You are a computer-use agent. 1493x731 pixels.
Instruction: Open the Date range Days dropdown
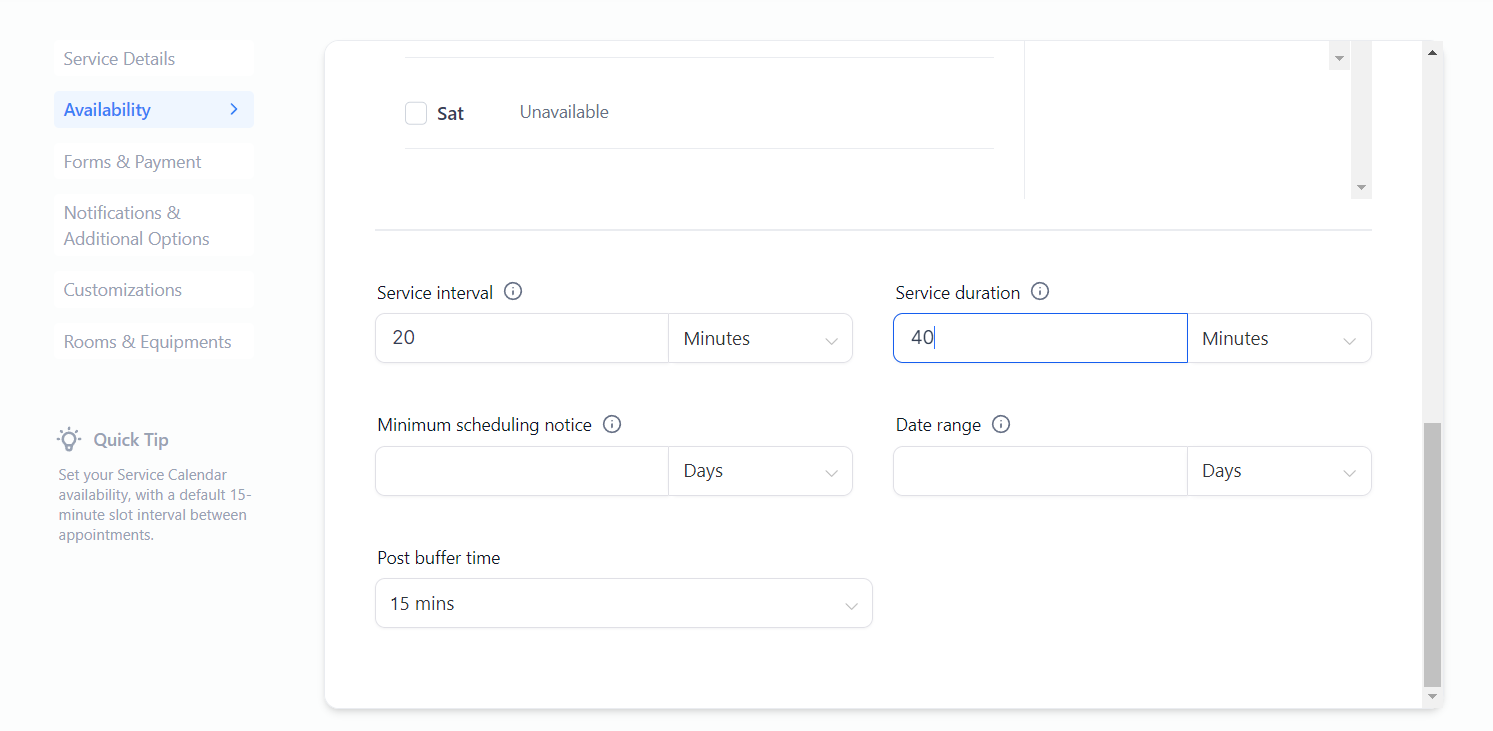click(1279, 471)
